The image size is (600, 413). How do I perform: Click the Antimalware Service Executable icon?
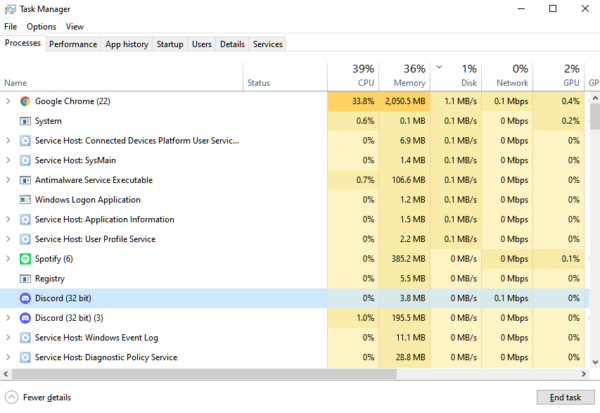[x=26, y=180]
